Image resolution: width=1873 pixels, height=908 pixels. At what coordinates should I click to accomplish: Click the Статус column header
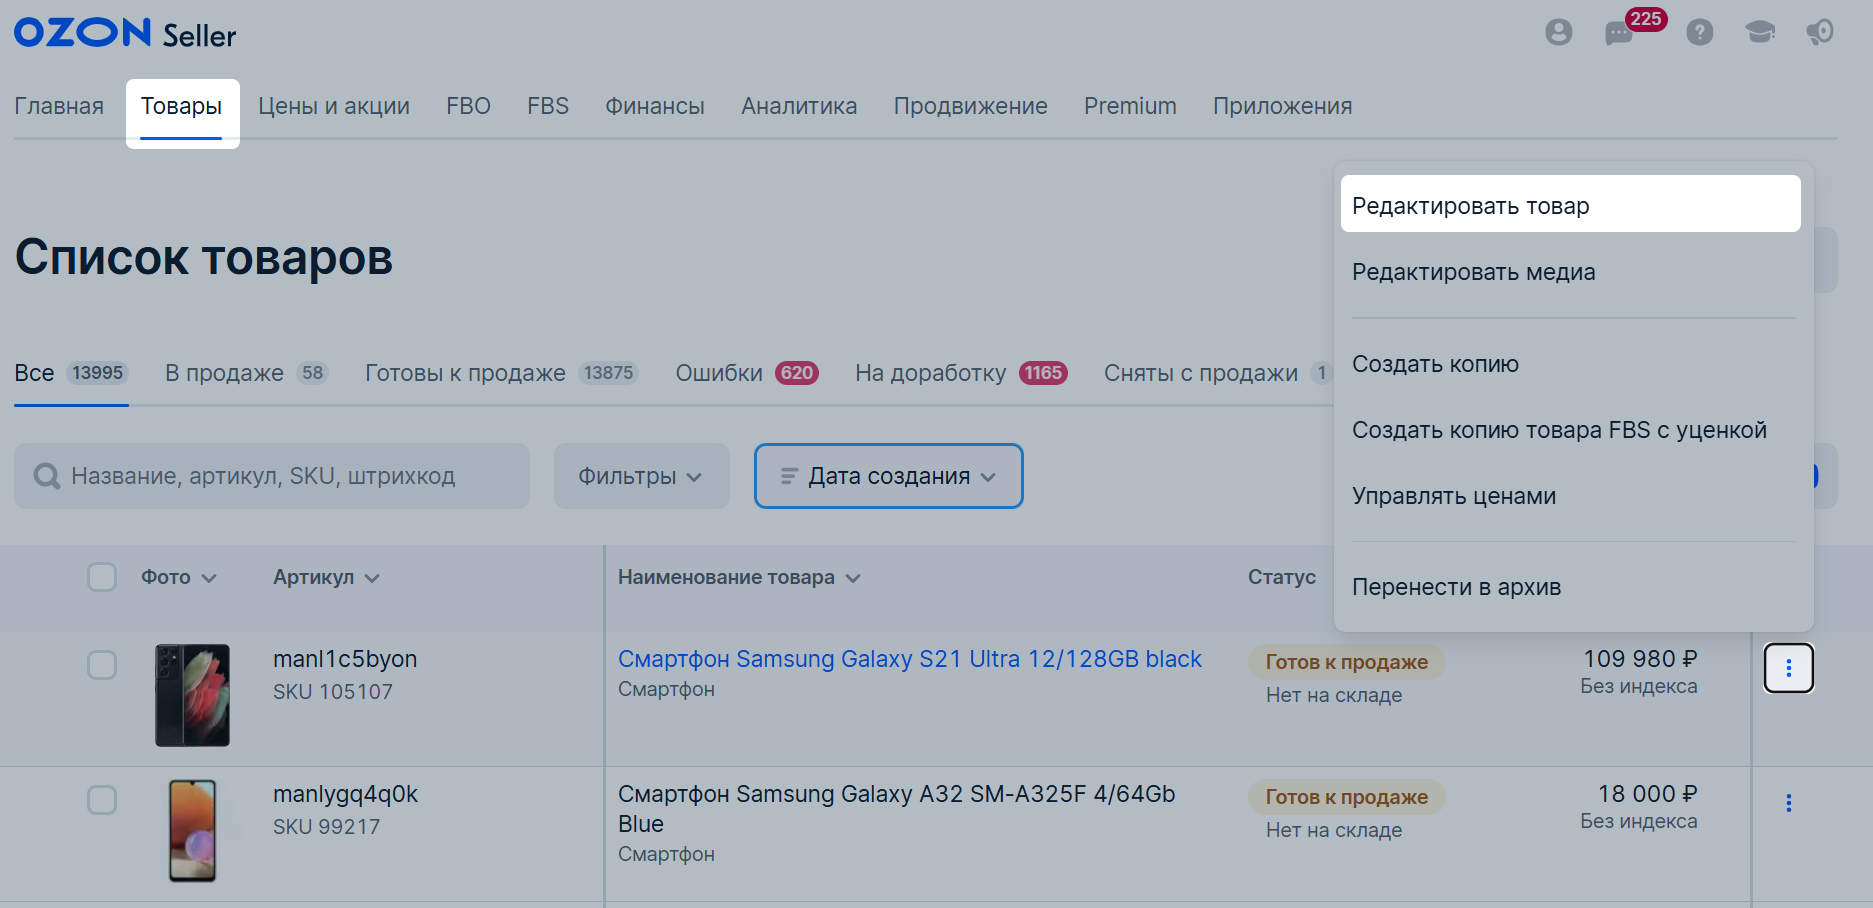tap(1281, 577)
